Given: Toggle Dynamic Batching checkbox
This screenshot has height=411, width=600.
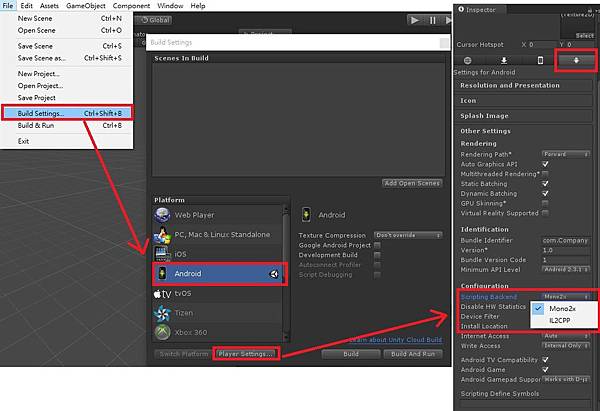Looking at the screenshot, I should click(545, 194).
